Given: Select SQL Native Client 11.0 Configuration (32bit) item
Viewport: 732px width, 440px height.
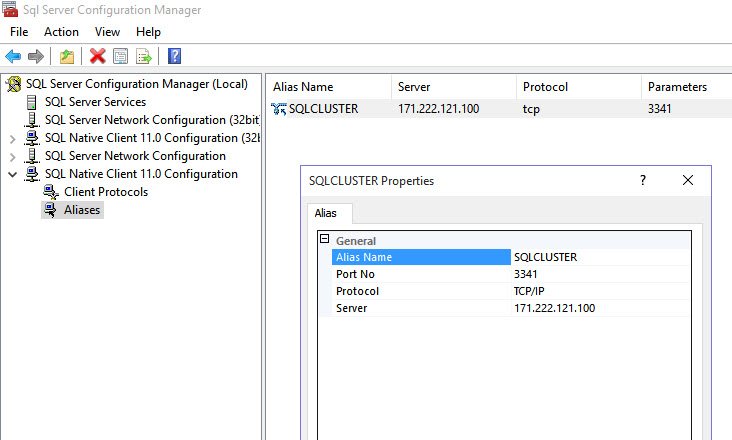Looking at the screenshot, I should point(152,138).
